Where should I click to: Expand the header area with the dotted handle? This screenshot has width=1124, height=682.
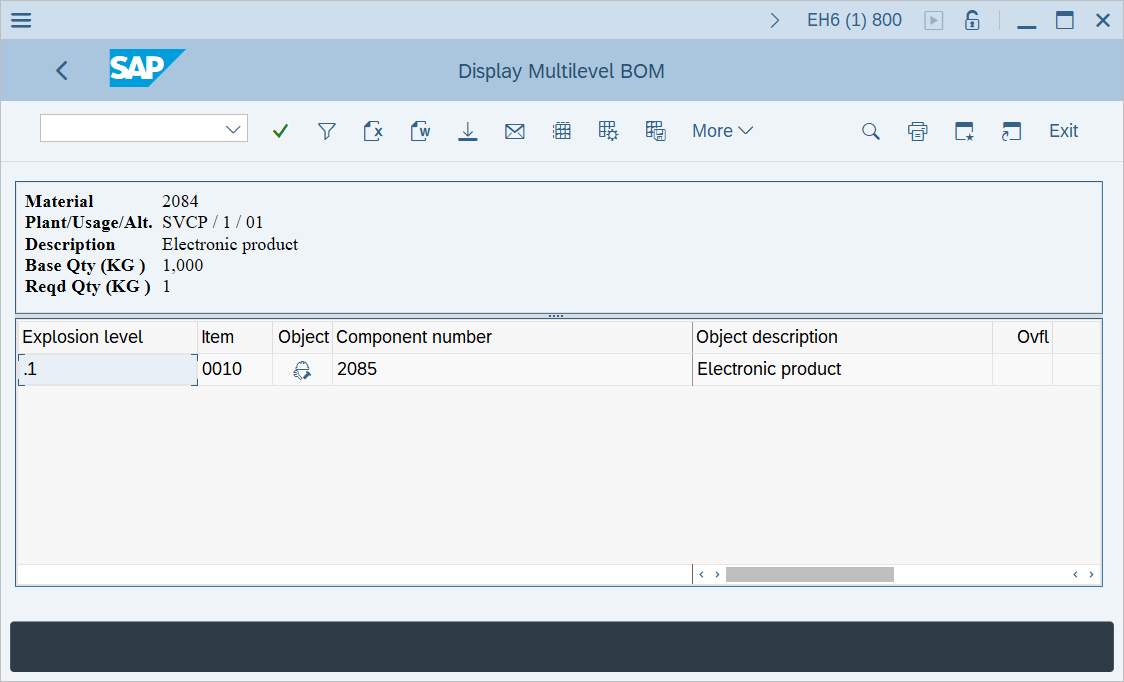[x=555, y=313]
